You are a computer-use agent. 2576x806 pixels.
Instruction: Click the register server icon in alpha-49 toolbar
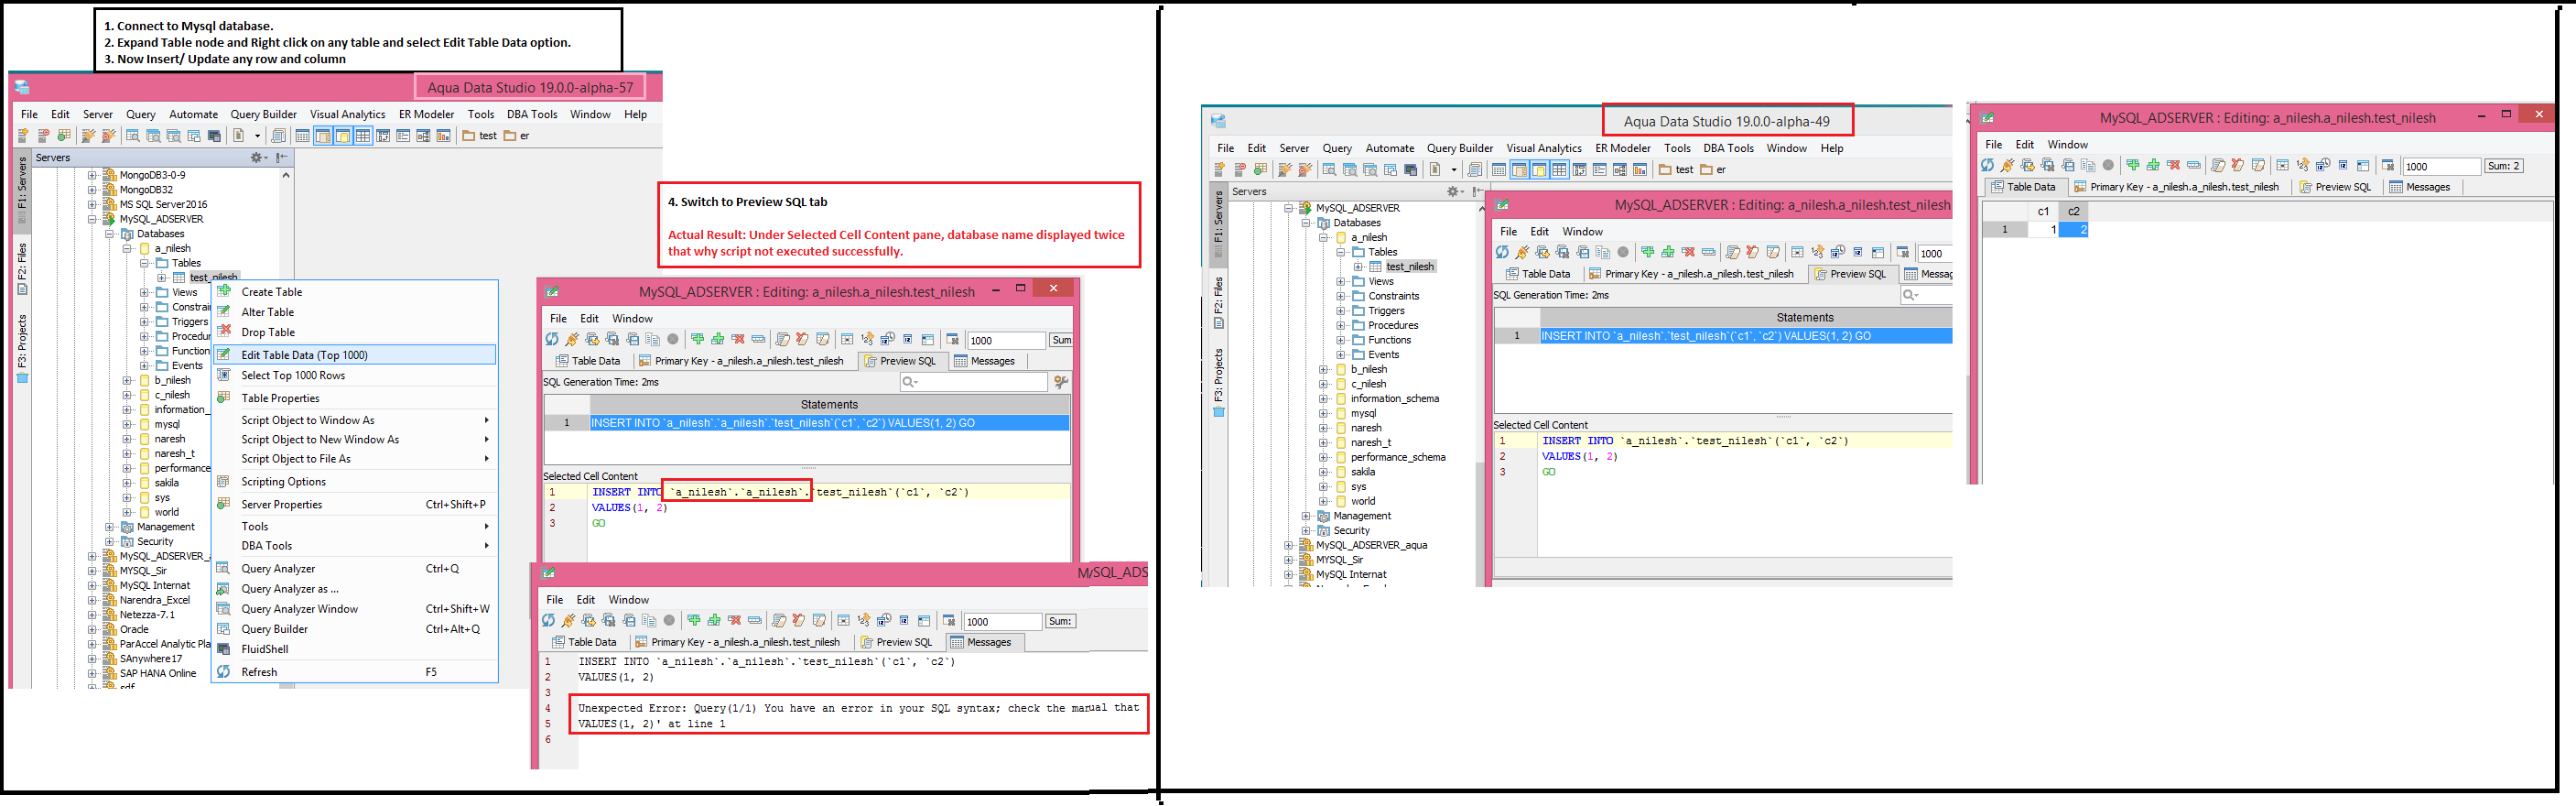(1220, 170)
